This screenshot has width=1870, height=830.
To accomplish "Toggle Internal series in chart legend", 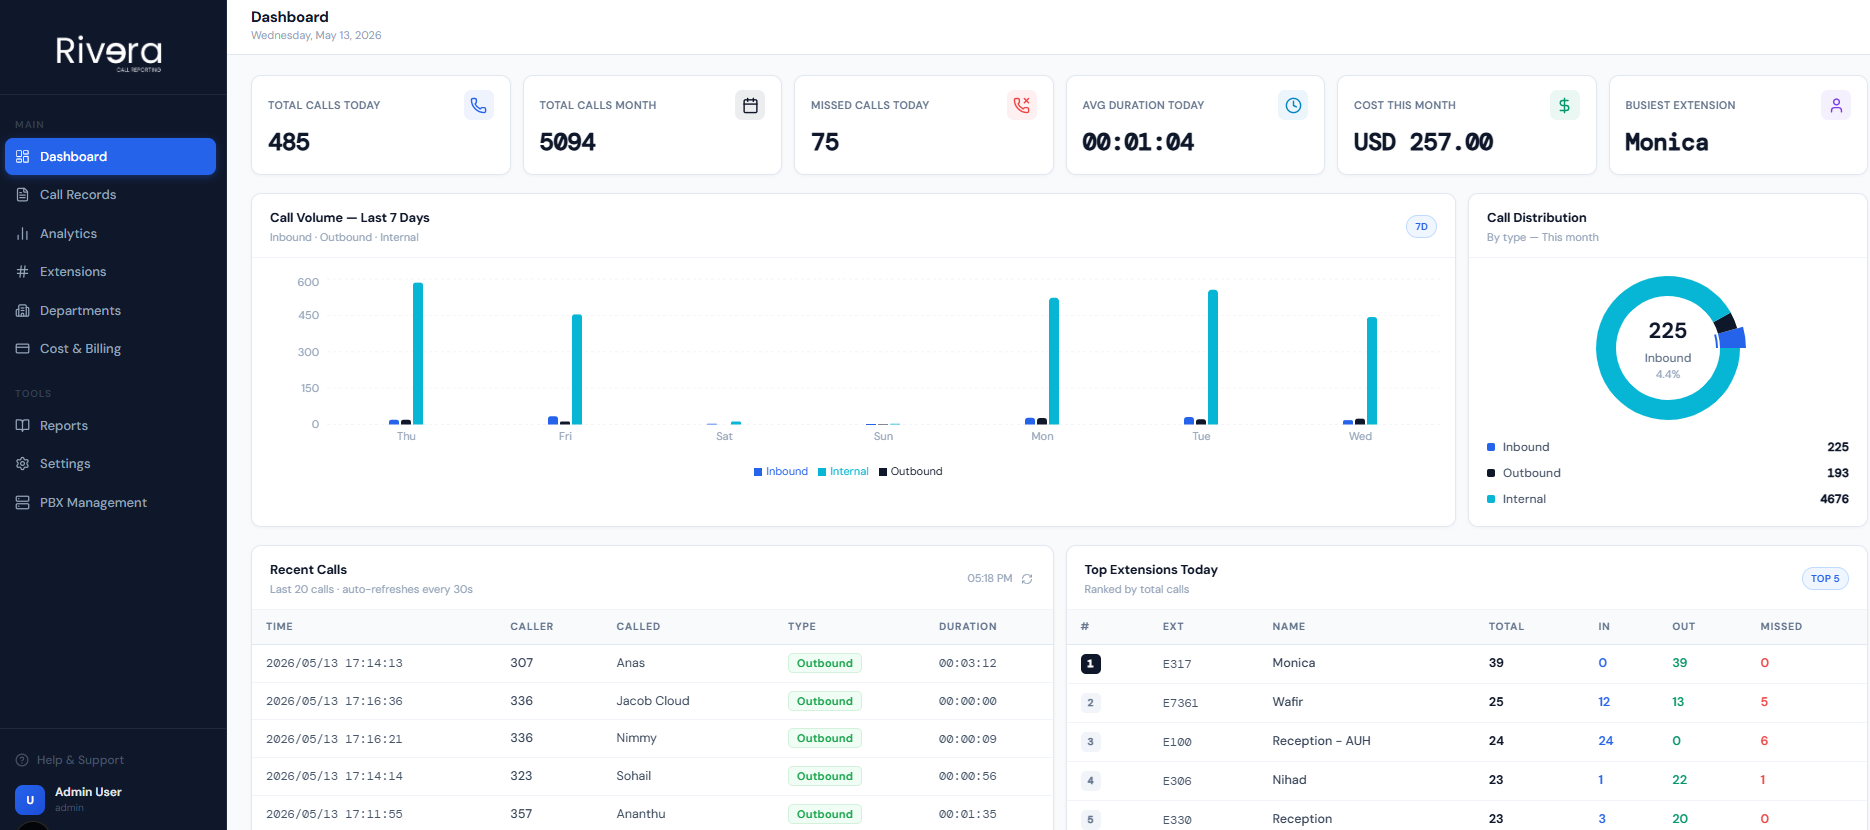I will tap(843, 472).
